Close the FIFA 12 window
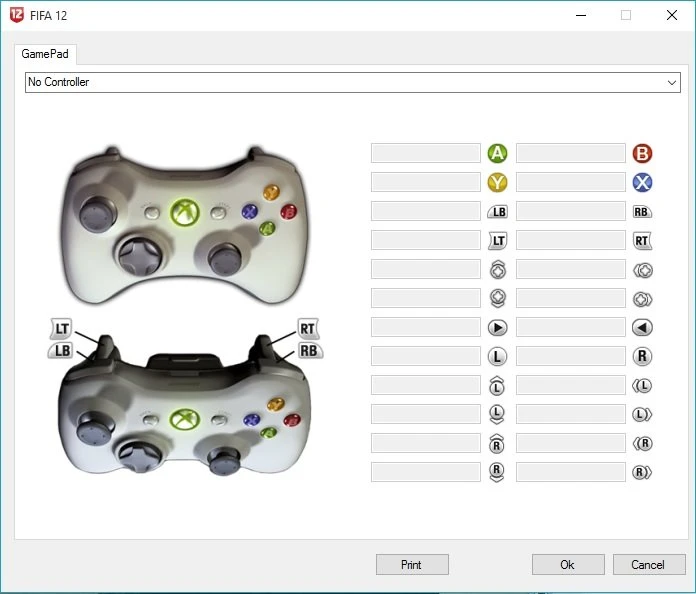The width and height of the screenshot is (696, 594). 672,15
